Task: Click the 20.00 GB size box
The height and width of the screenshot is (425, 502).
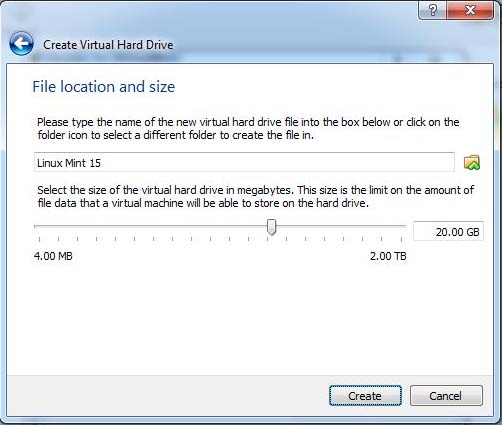Action: click(448, 231)
